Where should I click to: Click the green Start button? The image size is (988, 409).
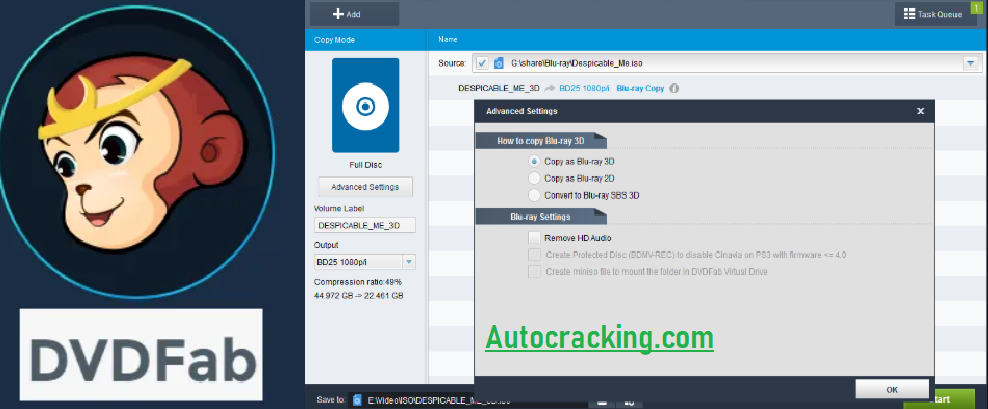click(x=939, y=399)
